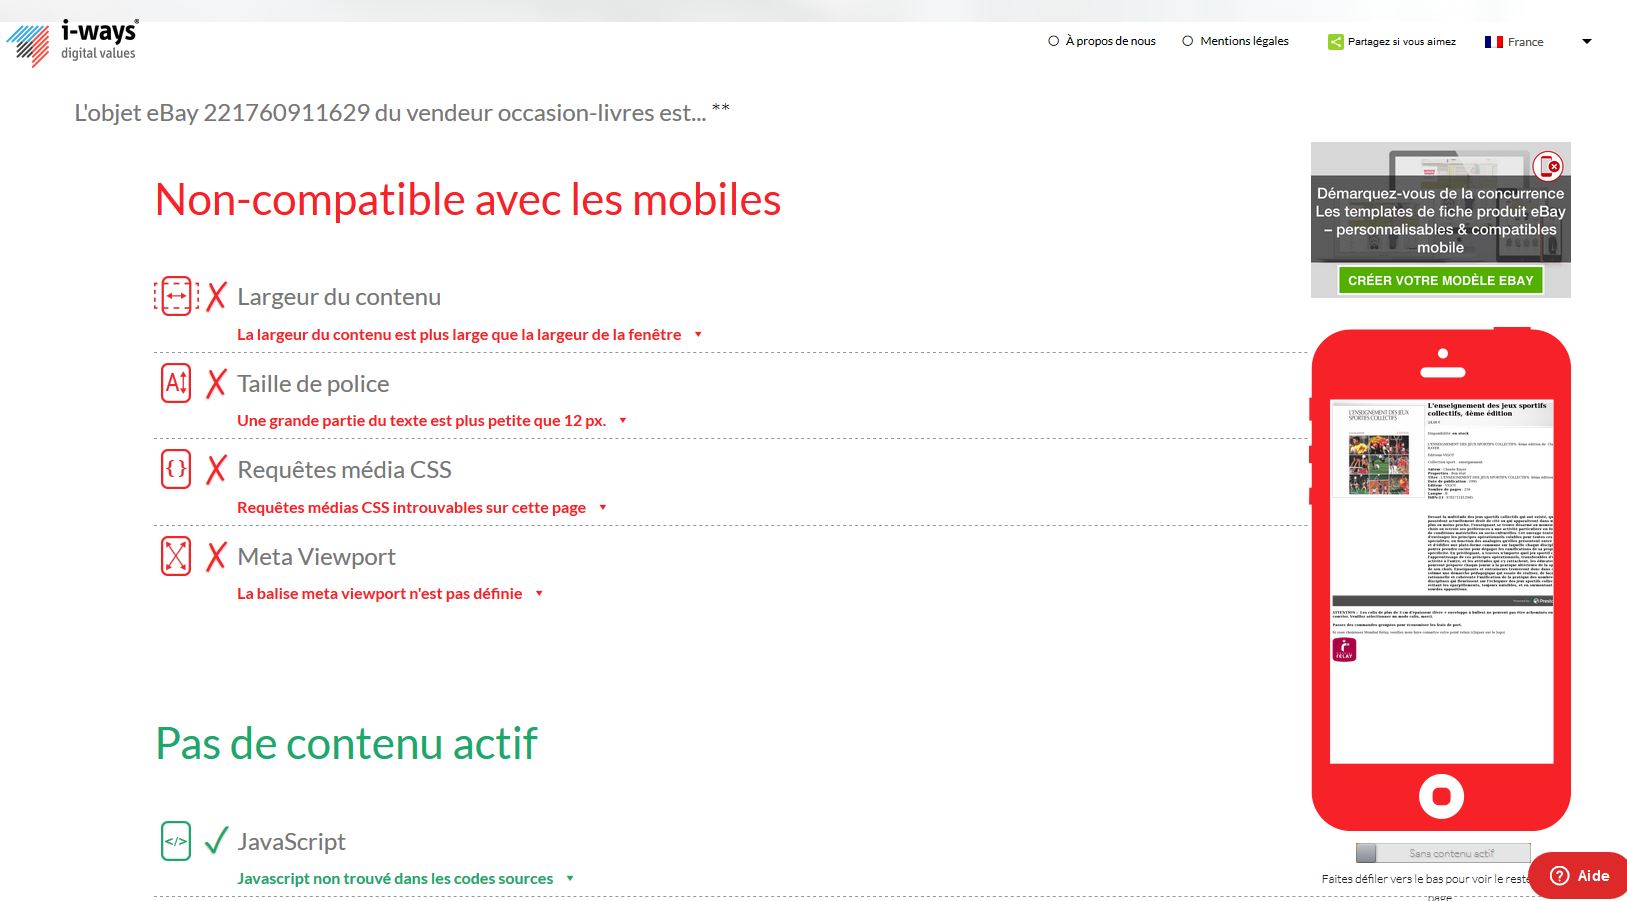
Task: Click Partagez si vous aimez
Action: (x=1401, y=42)
